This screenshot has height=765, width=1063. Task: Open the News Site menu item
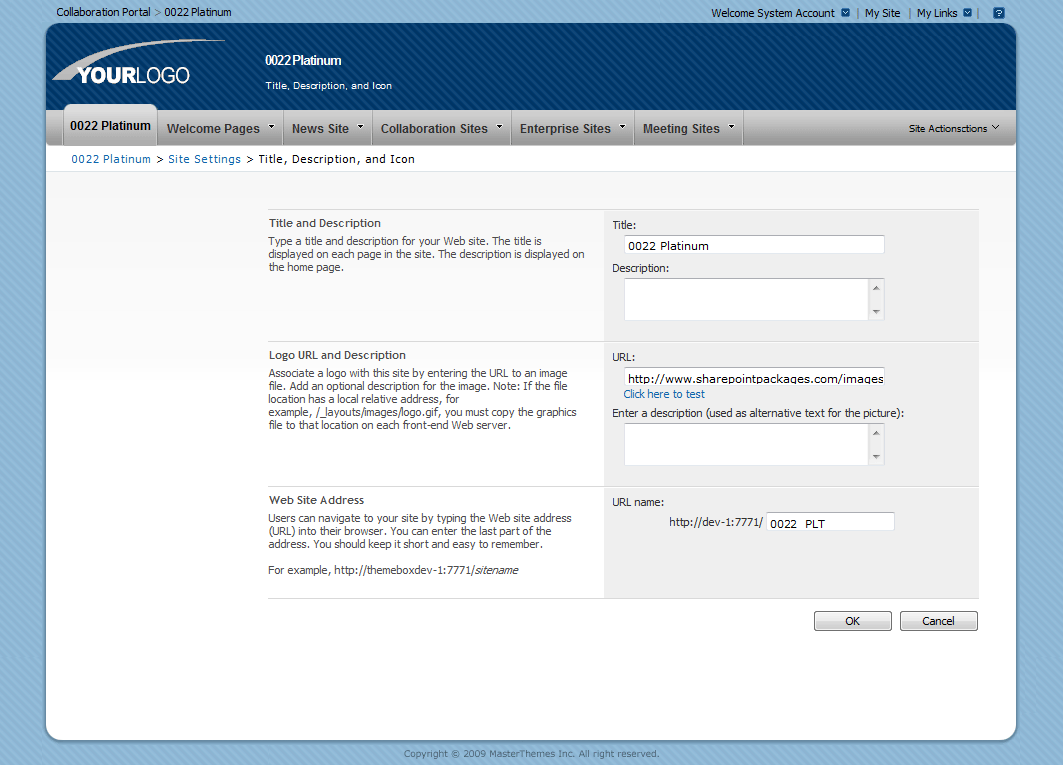coord(320,128)
